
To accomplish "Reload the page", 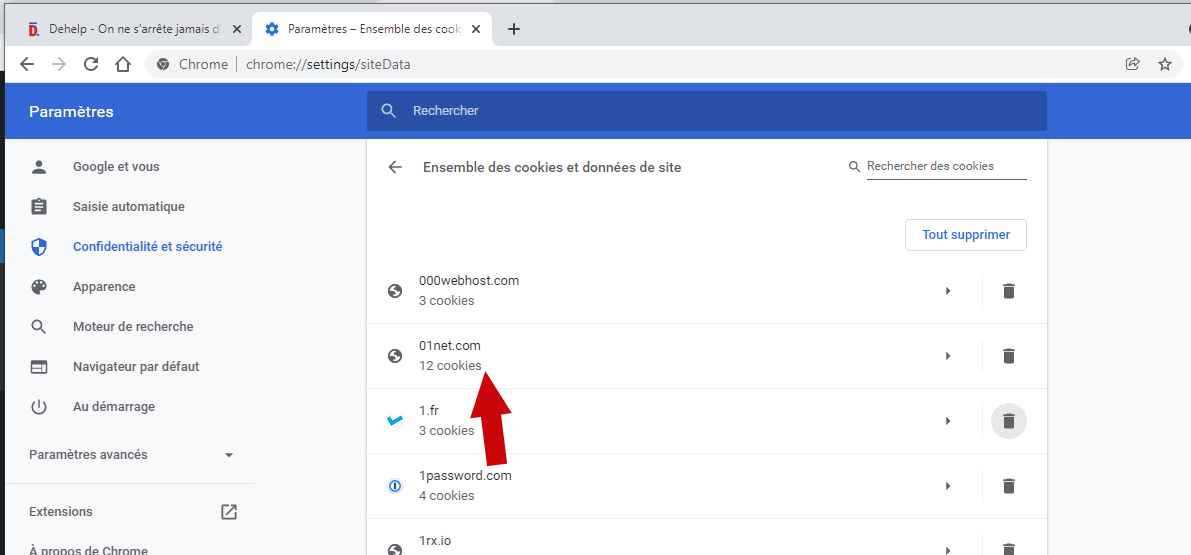I will (91, 65).
